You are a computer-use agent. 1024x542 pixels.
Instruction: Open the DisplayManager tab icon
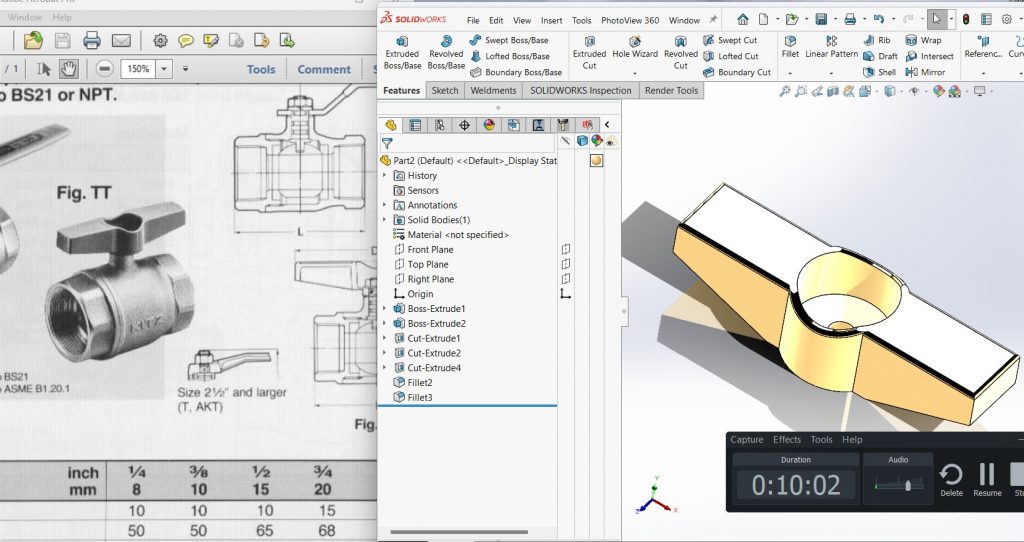(x=488, y=125)
